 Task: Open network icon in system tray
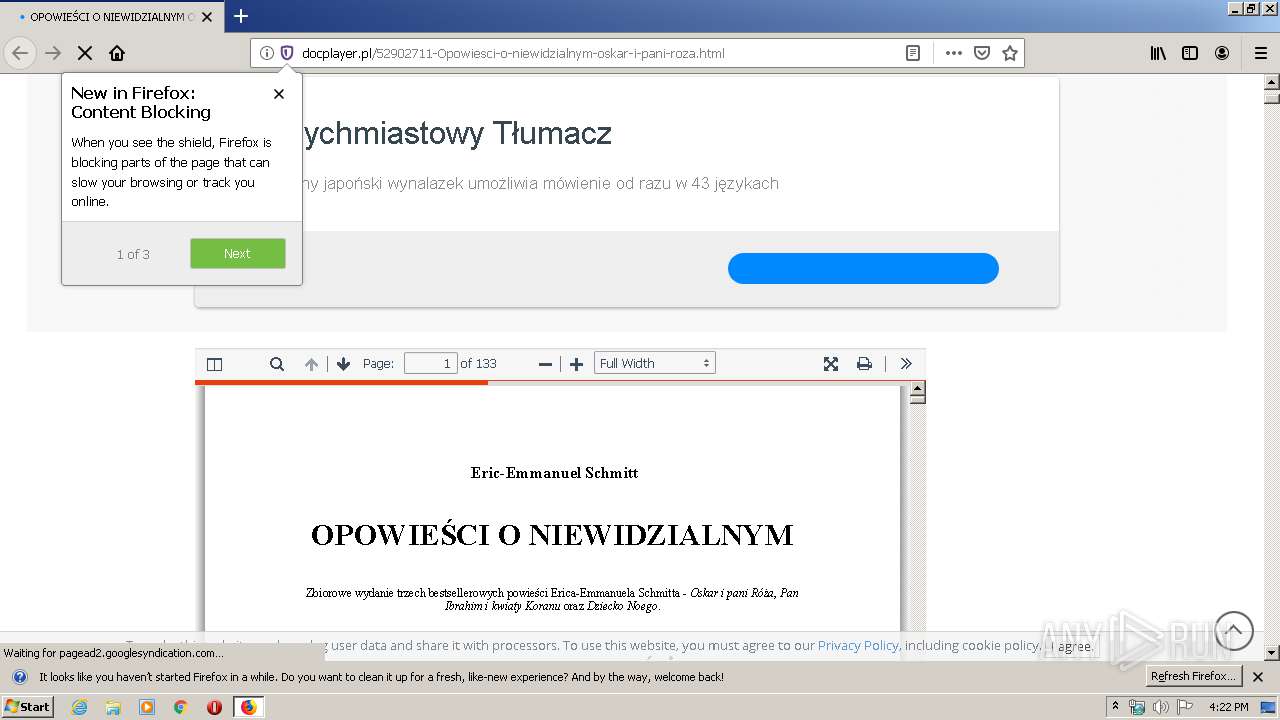coord(1137,707)
